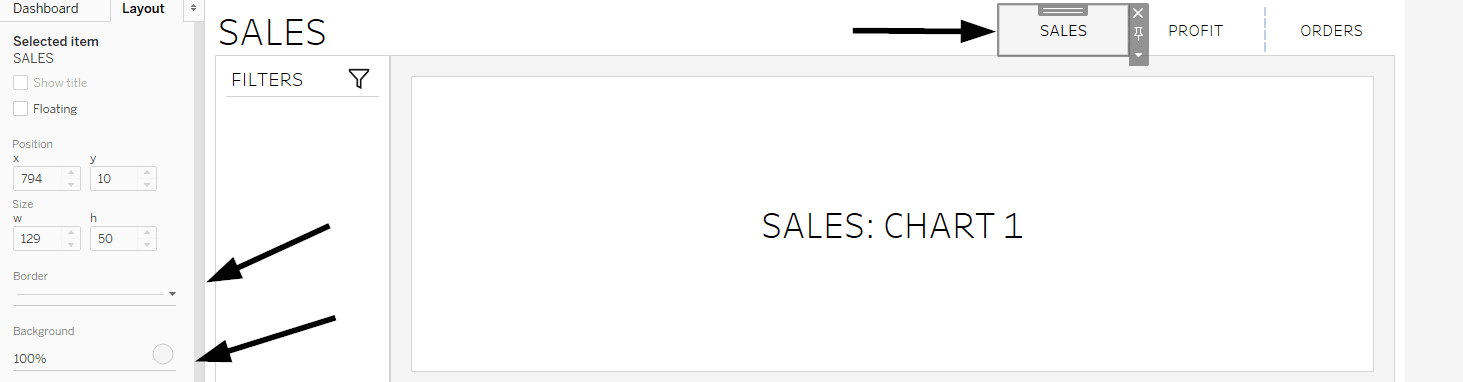Remove the selected SALES item with X
The width and height of the screenshot is (1463, 382).
(1138, 14)
